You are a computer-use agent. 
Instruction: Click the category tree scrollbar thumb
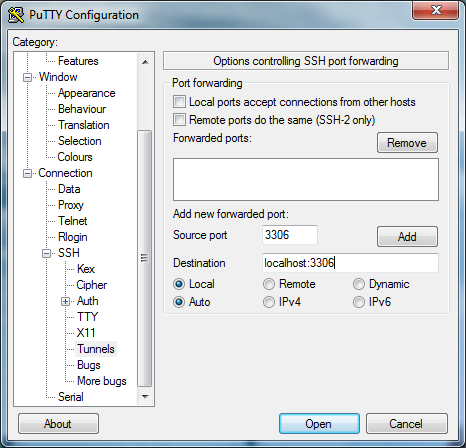(x=145, y=258)
